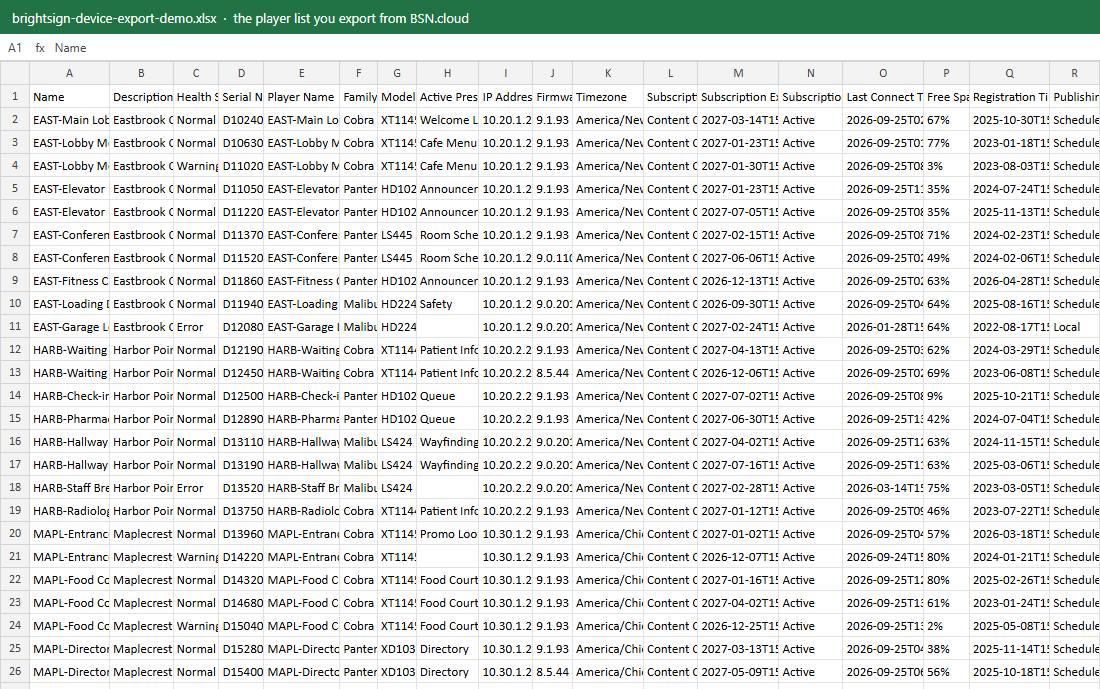Click the formula bar showing Name
Screen dimensions: 1100x689
[x=575, y=48]
